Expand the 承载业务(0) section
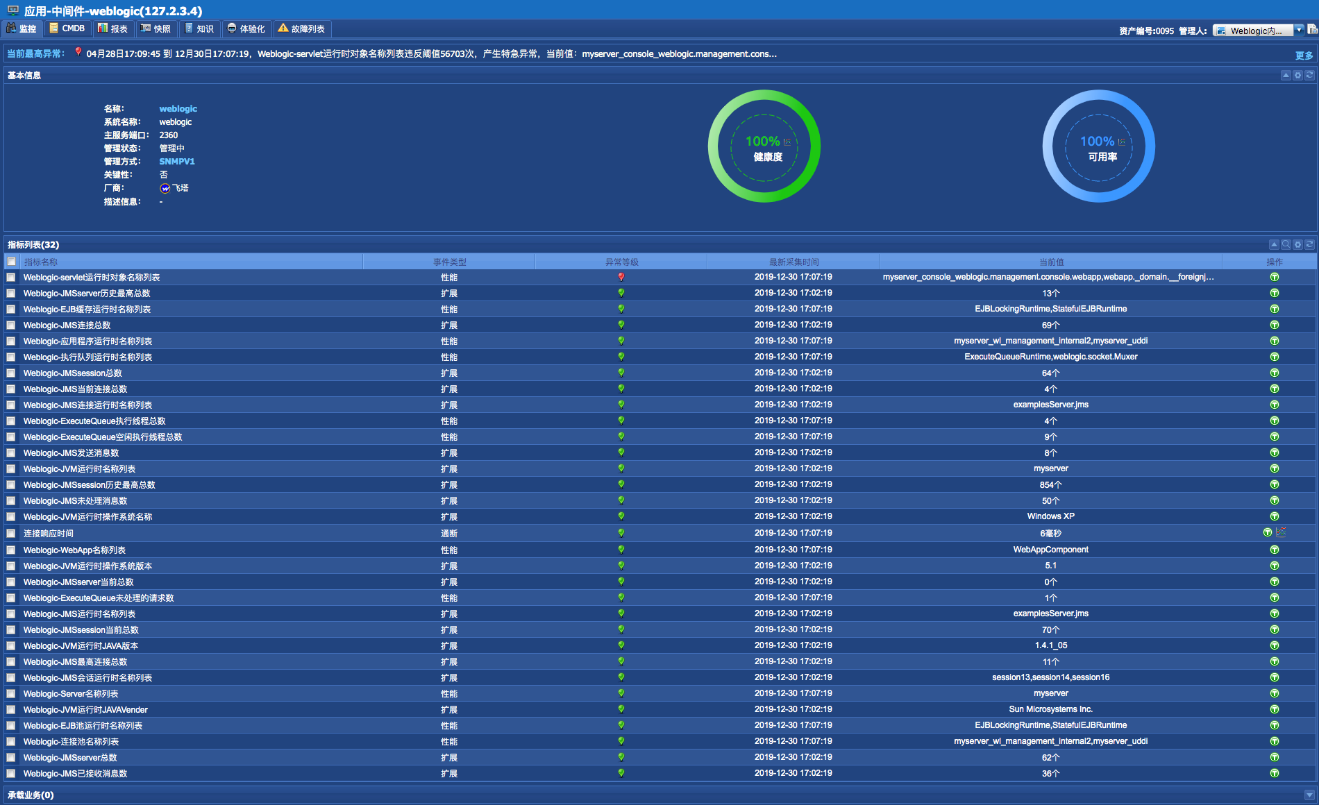The image size is (1319, 805). 1309,795
